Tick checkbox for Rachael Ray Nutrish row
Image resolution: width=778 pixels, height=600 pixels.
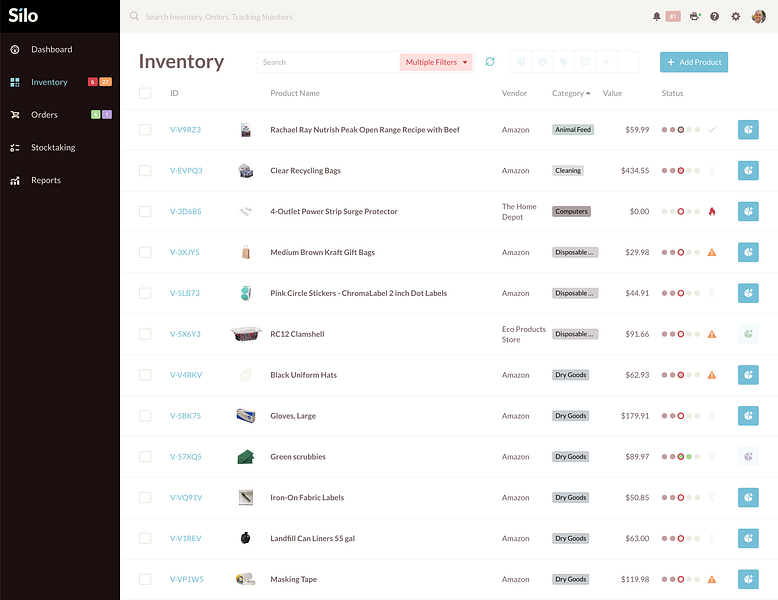(145, 130)
